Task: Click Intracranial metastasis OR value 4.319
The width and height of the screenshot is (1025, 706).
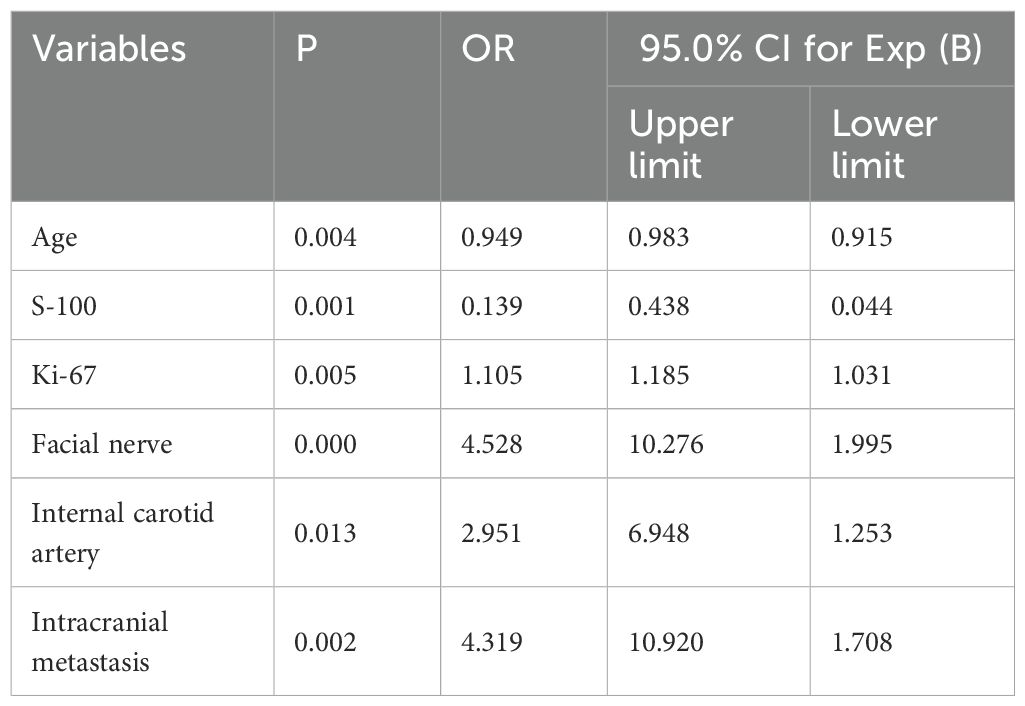Action: coord(491,641)
